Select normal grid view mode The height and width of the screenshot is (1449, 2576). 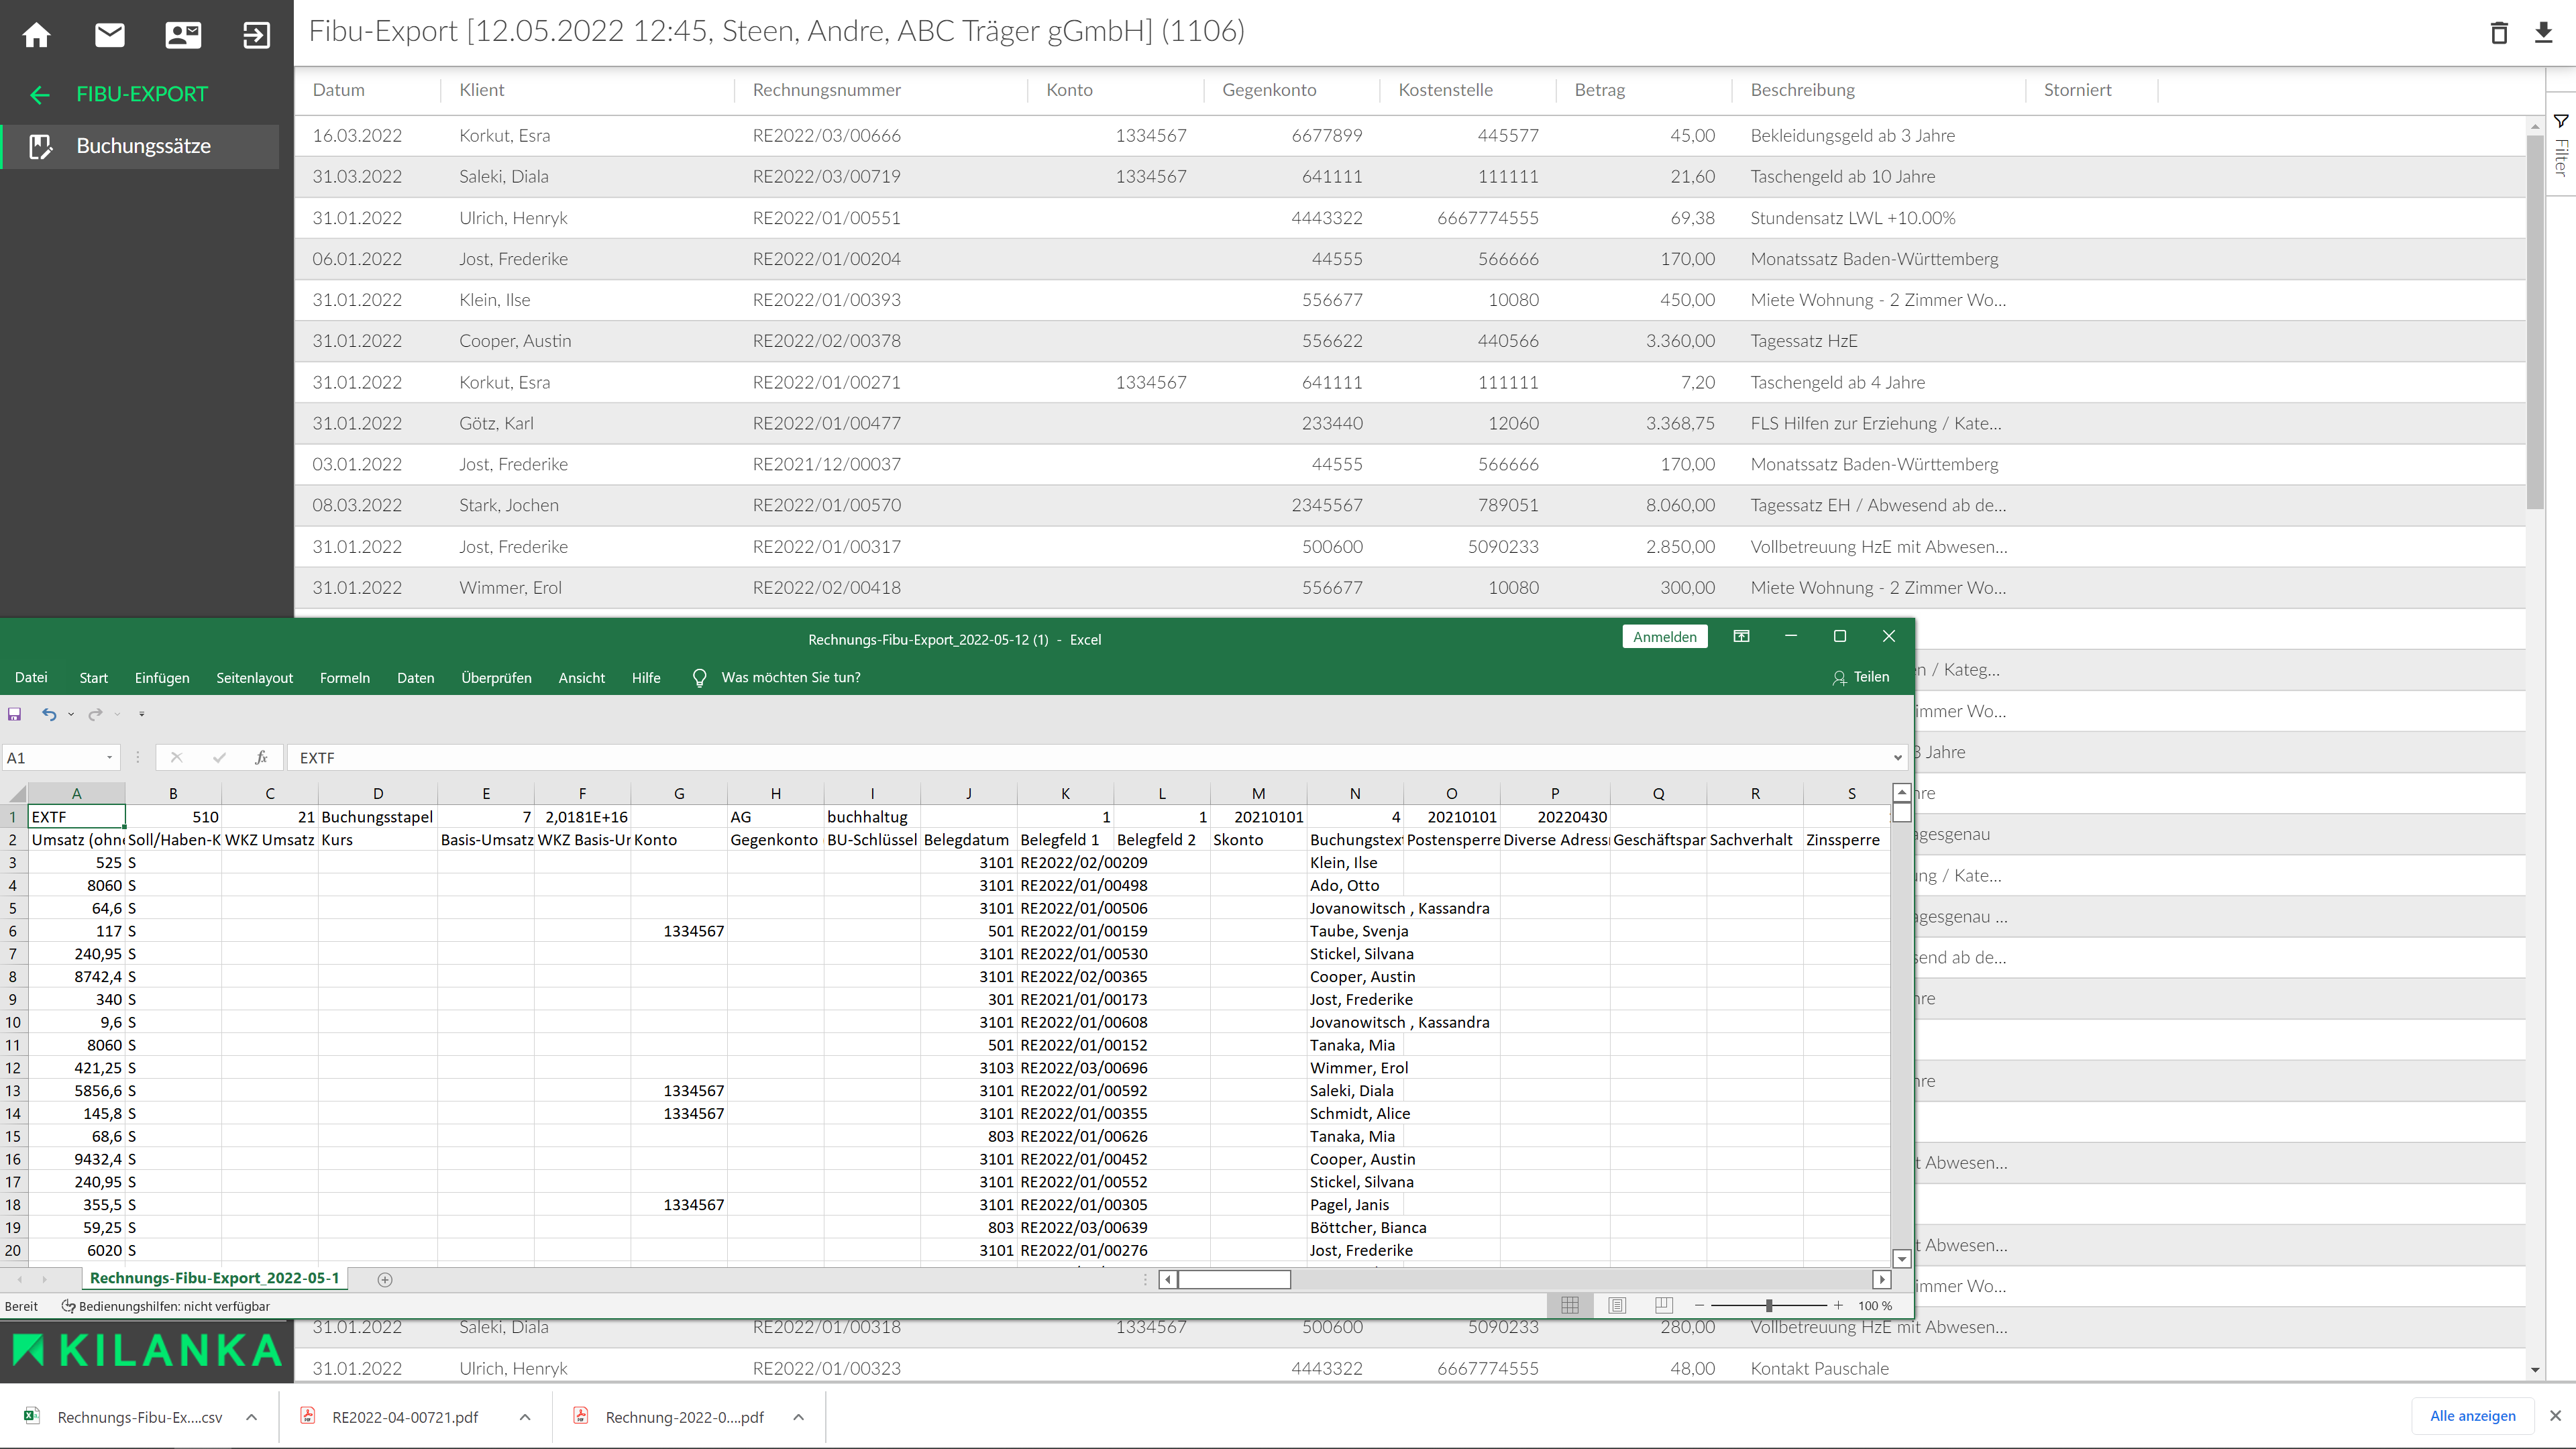(1570, 1305)
